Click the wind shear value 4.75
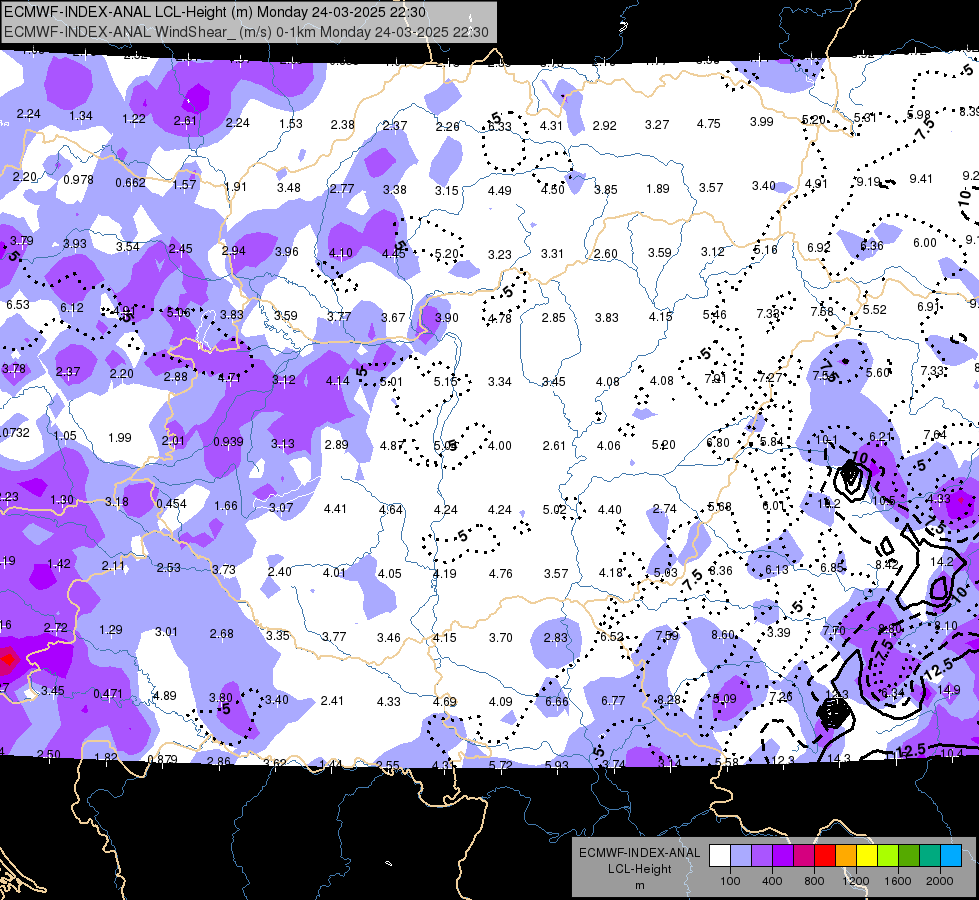Viewport: 979px width, 900px height. pyautogui.click(x=709, y=124)
